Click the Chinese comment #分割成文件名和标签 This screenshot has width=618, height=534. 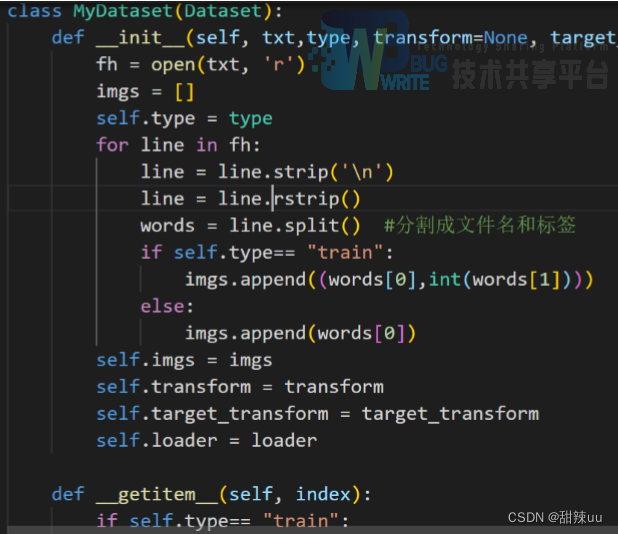480,226
